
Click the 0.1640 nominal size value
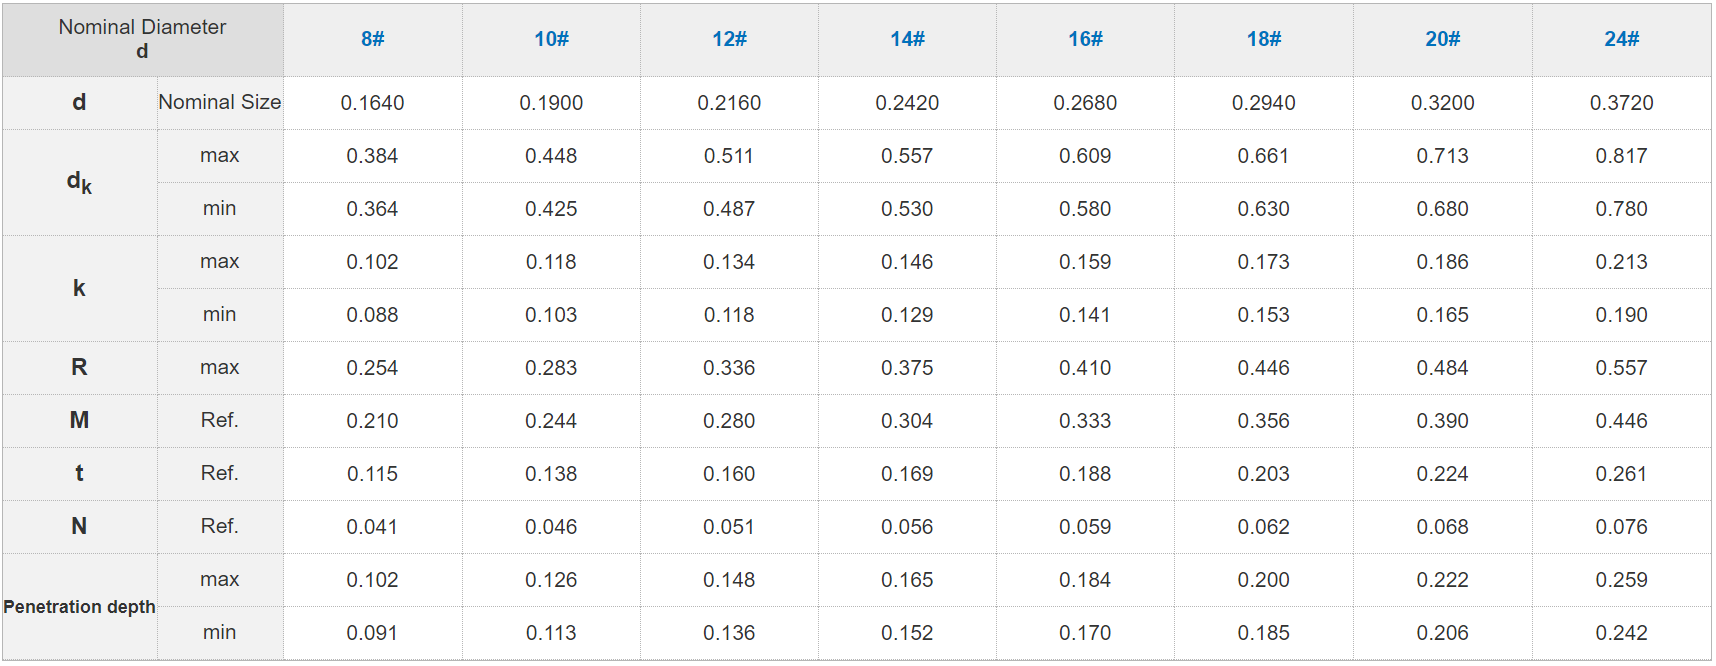coord(372,103)
